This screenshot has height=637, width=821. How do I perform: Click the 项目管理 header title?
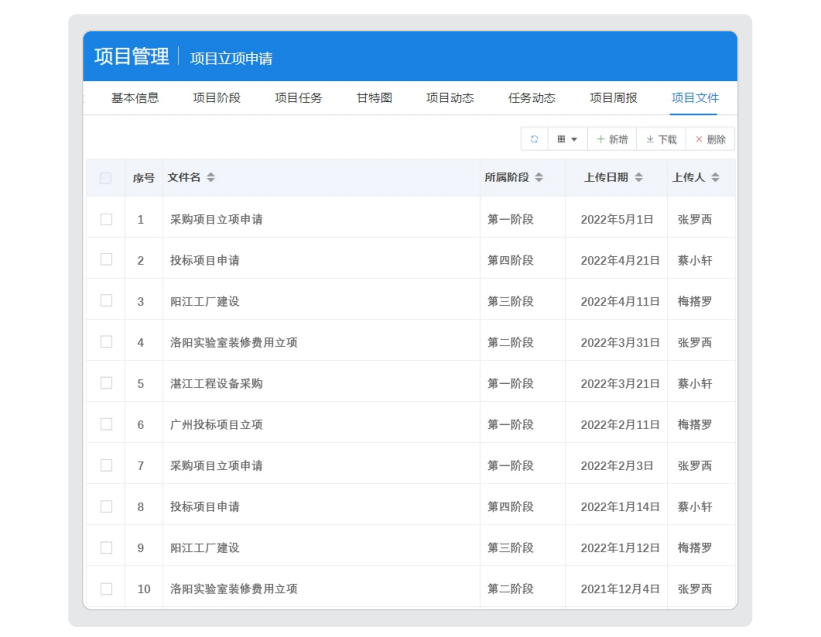(132, 57)
